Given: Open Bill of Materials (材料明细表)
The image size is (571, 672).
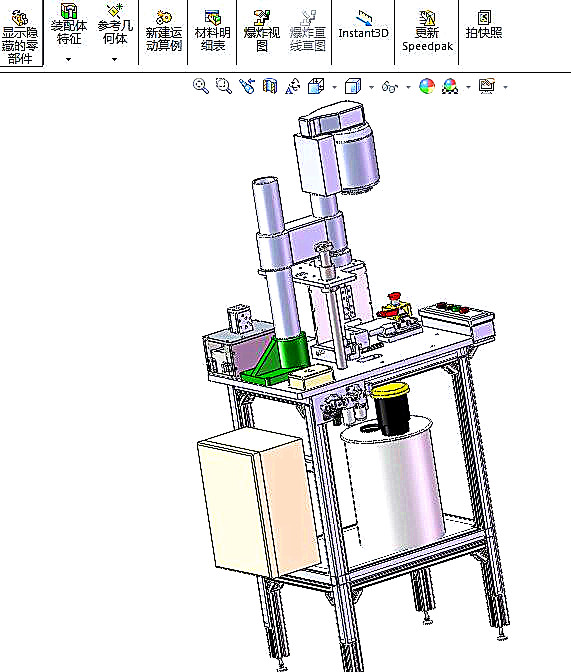Looking at the screenshot, I should click(x=213, y=31).
